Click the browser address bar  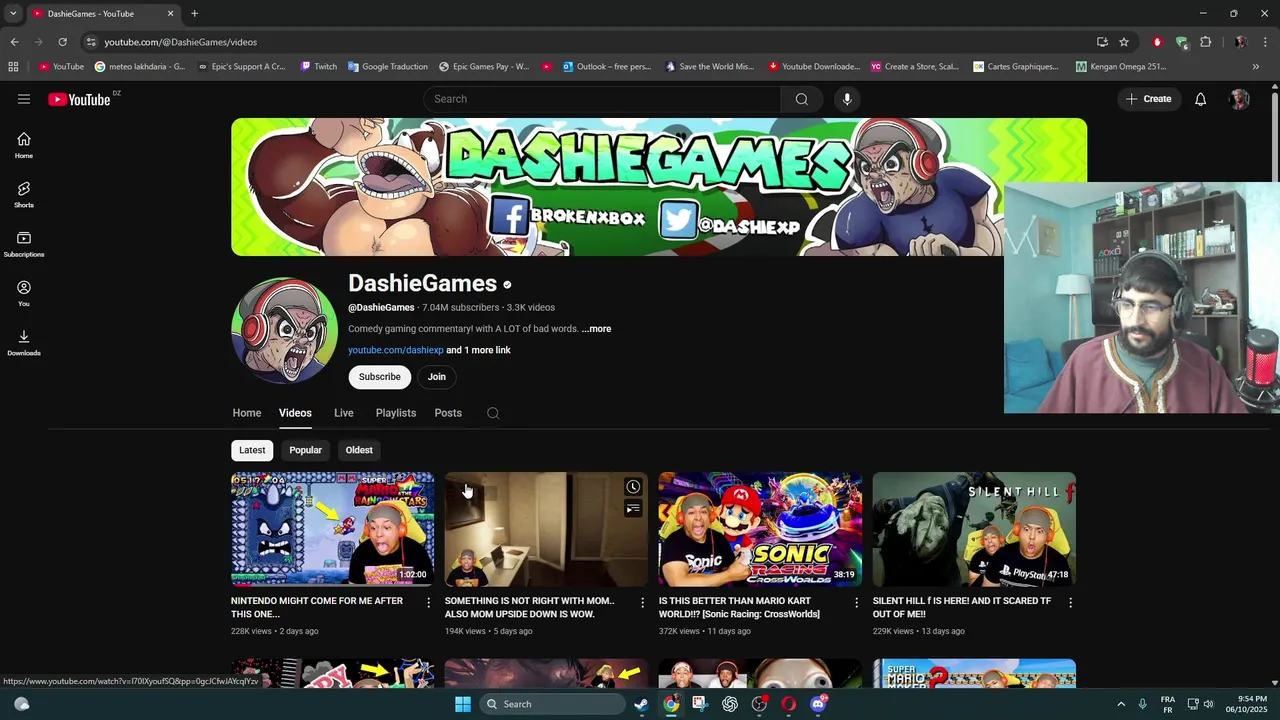pyautogui.click(x=590, y=42)
